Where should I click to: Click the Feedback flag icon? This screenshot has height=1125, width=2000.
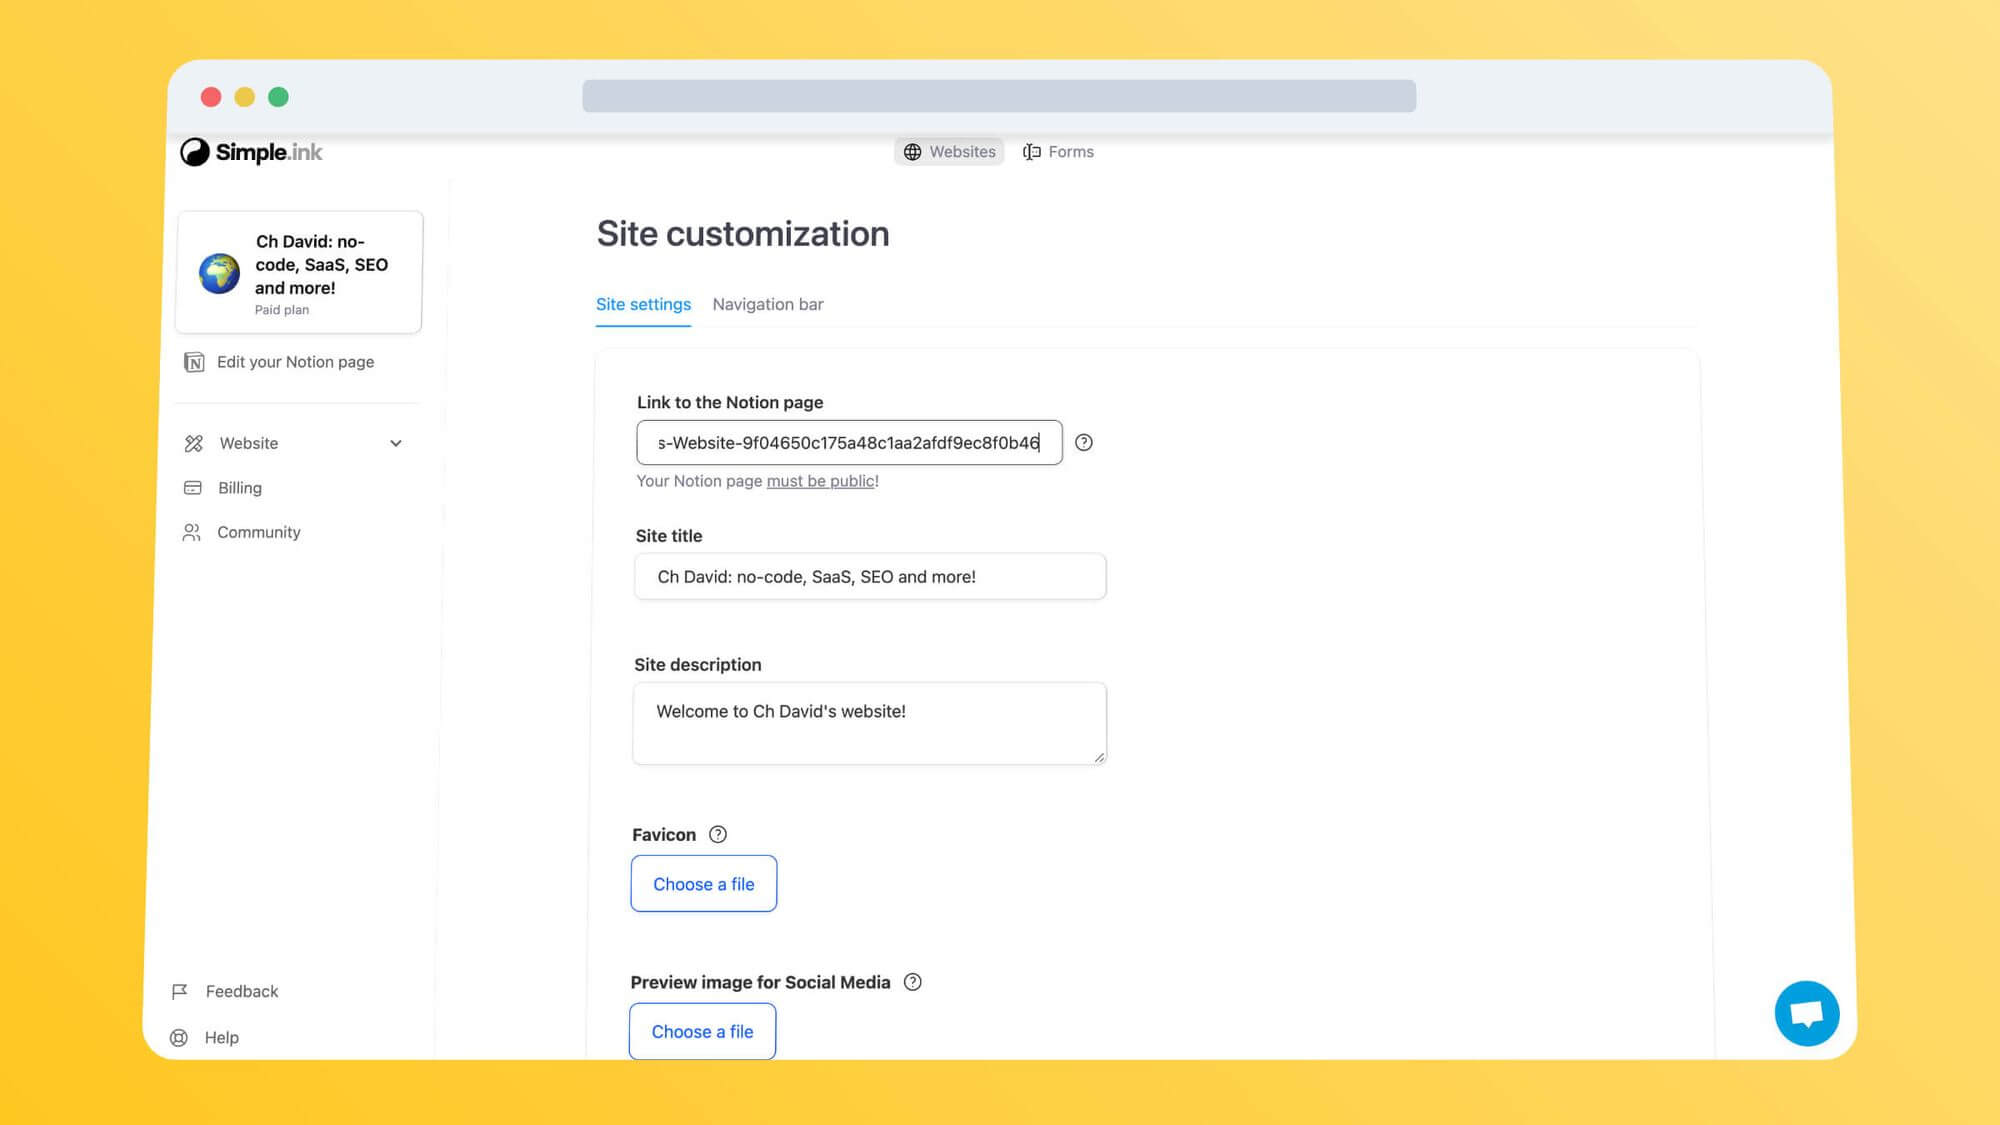coord(180,991)
